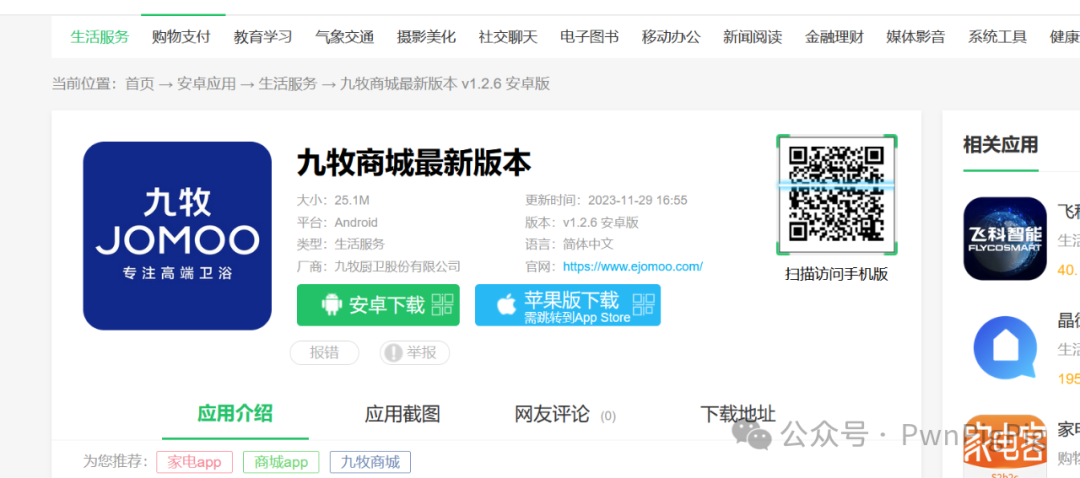Go to 首页 in the breadcrumb
The image size is (1080, 478).
[x=140, y=84]
